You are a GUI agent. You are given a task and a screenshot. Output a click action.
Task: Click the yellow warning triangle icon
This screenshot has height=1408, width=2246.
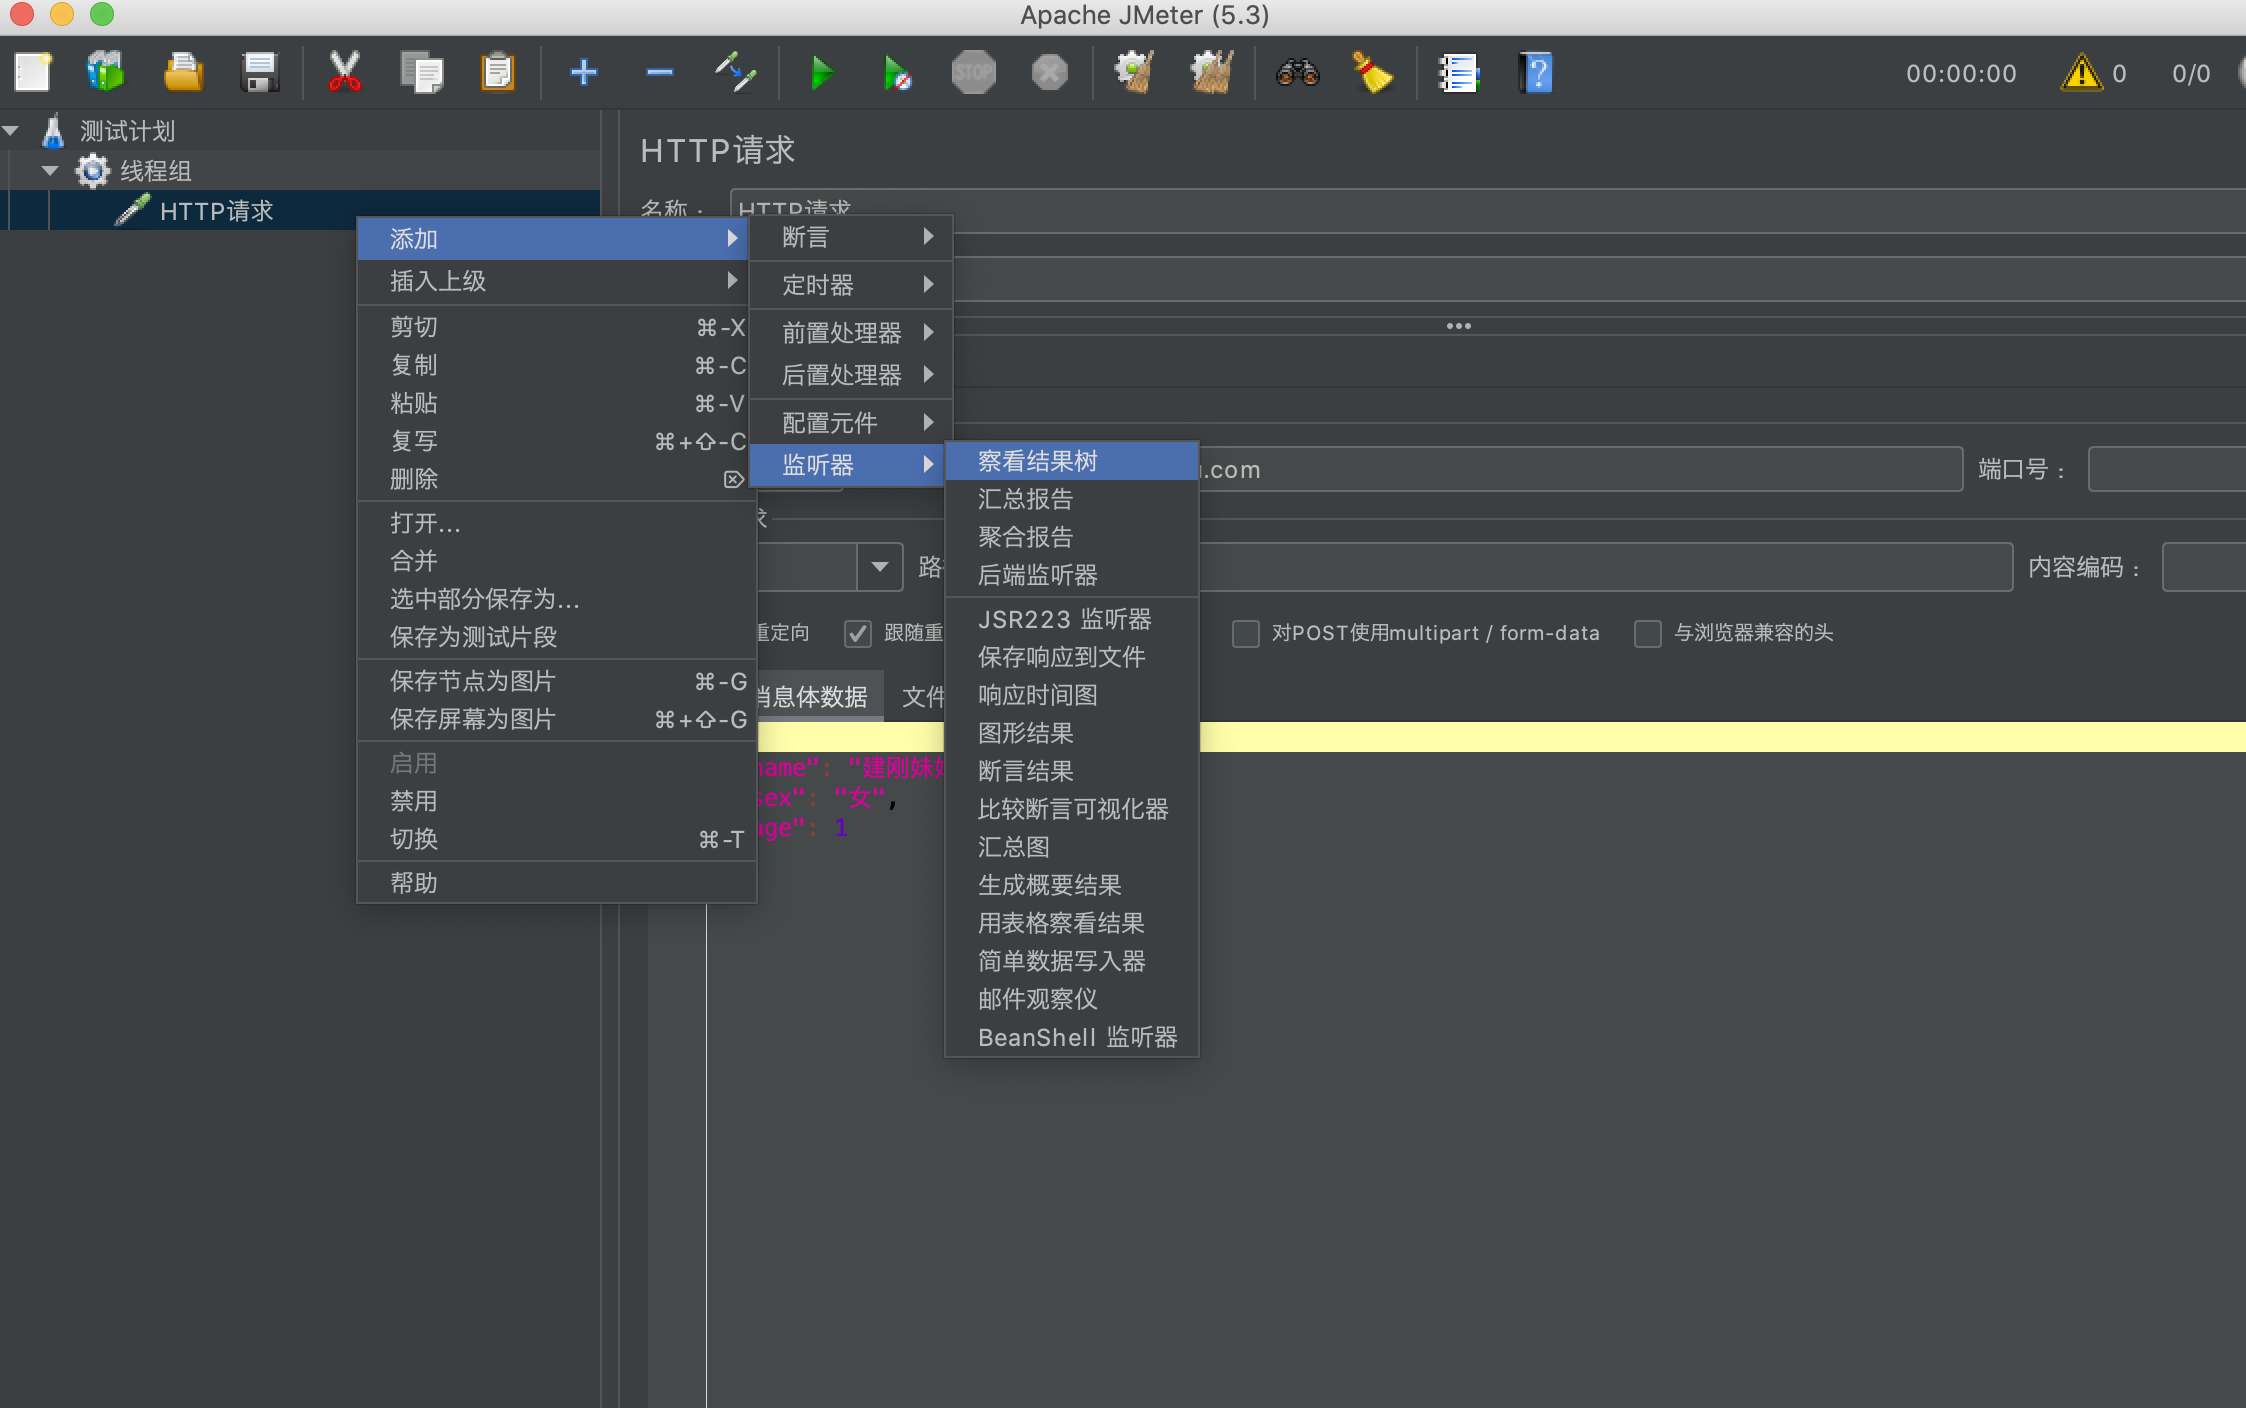(x=2081, y=72)
